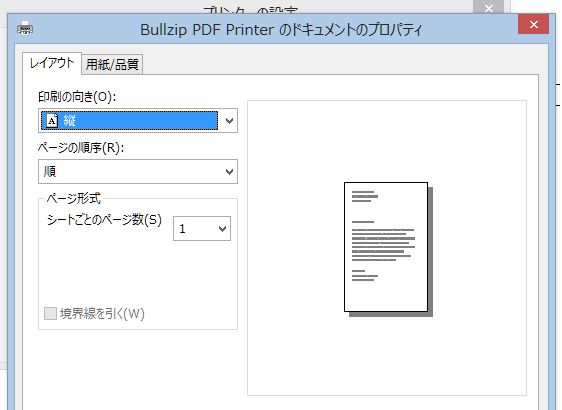Open the pages per sheet dropdown
Screen dimensions: 562x410
202,228
